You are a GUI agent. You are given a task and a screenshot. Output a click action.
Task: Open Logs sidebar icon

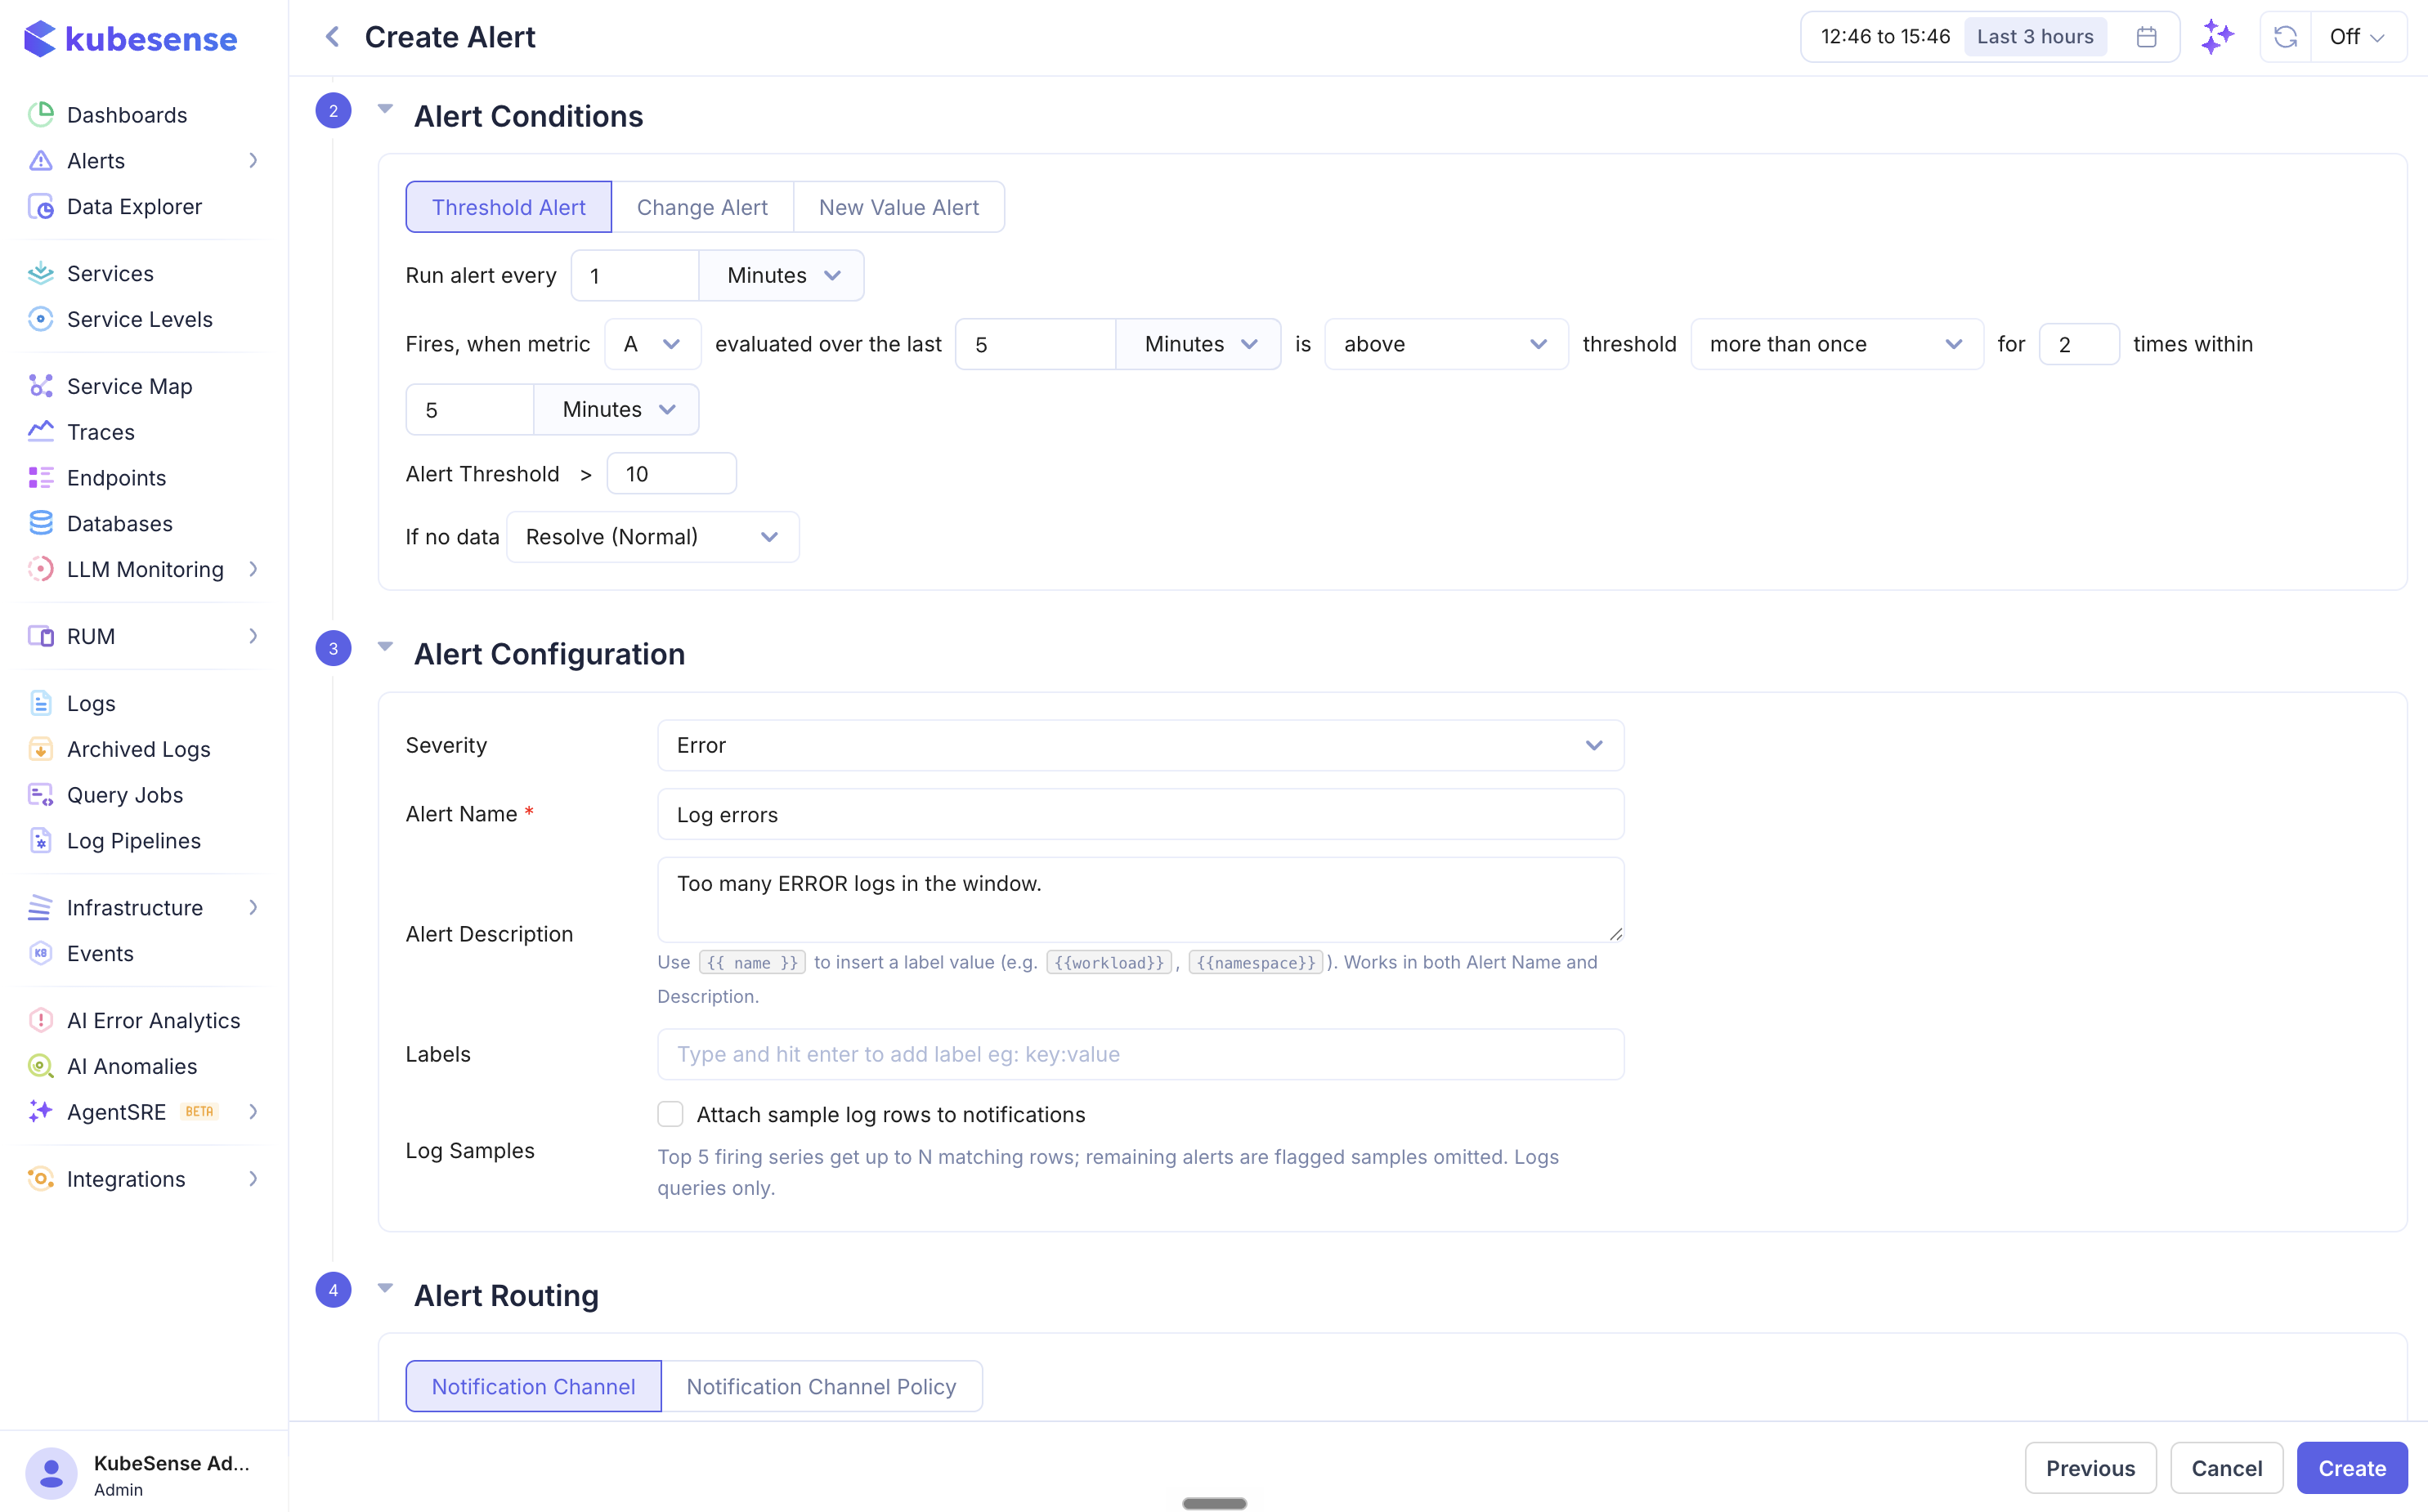[x=41, y=703]
